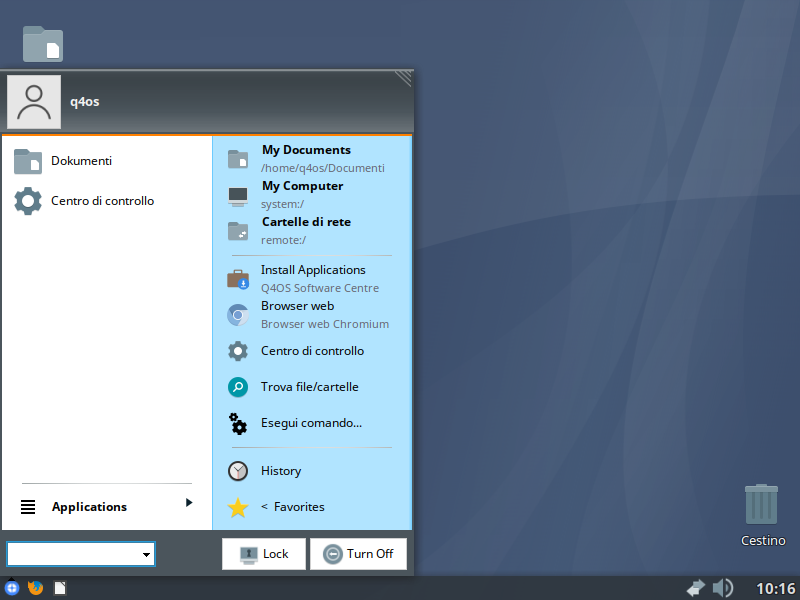Image resolution: width=800 pixels, height=600 pixels.
Task: Click the Turn Off button
Action: point(358,554)
